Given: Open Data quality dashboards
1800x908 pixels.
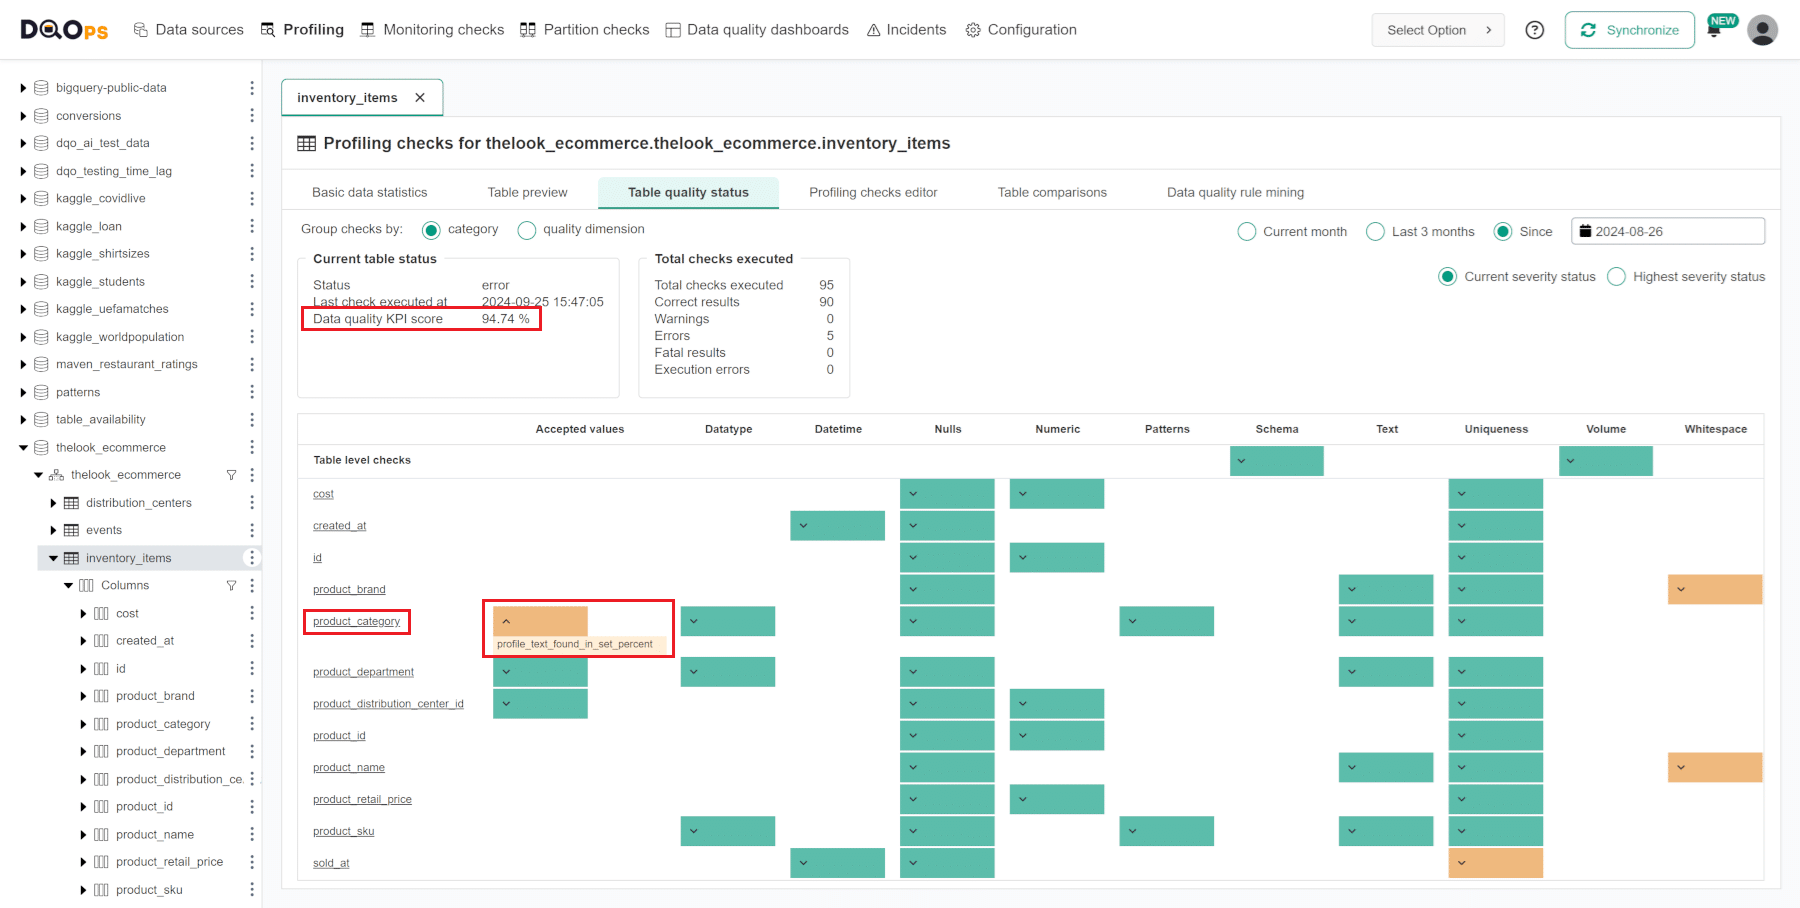Looking at the screenshot, I should click(x=757, y=30).
